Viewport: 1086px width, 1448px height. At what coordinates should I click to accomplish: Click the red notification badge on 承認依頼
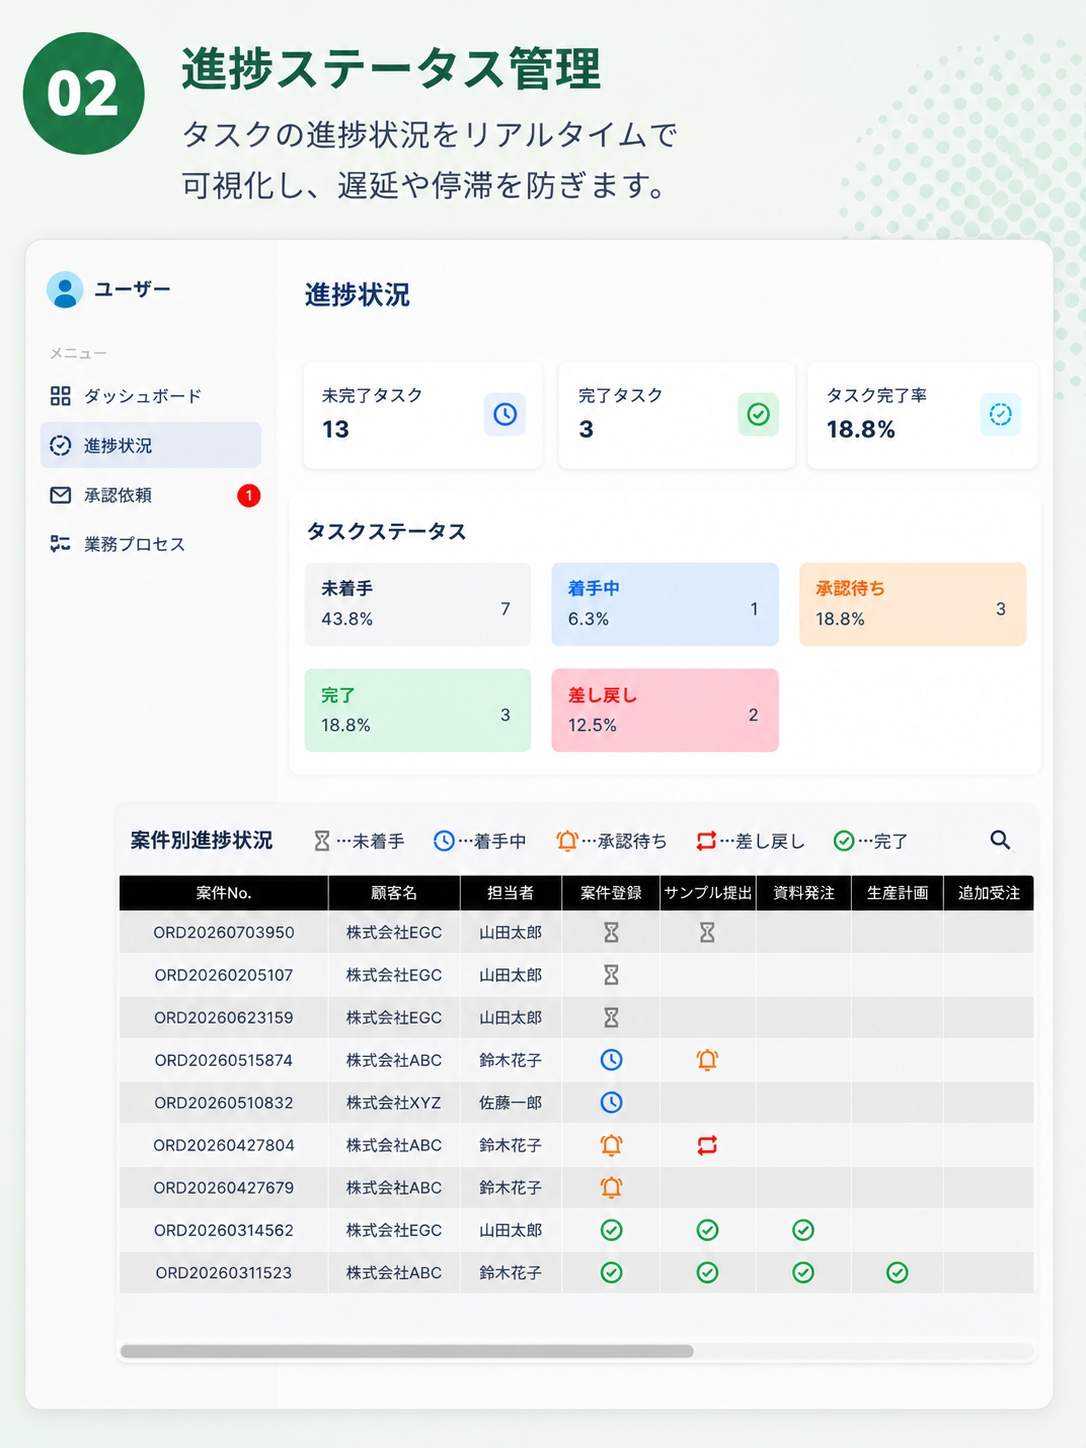click(249, 495)
